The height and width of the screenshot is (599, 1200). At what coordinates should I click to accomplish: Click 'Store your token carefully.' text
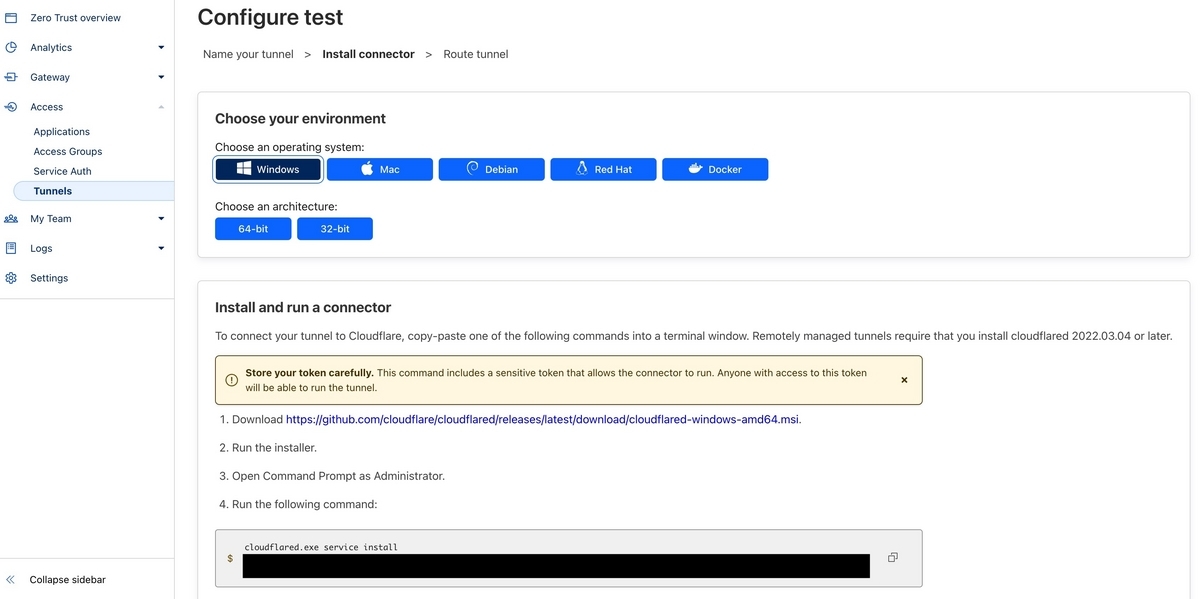tap(309, 373)
